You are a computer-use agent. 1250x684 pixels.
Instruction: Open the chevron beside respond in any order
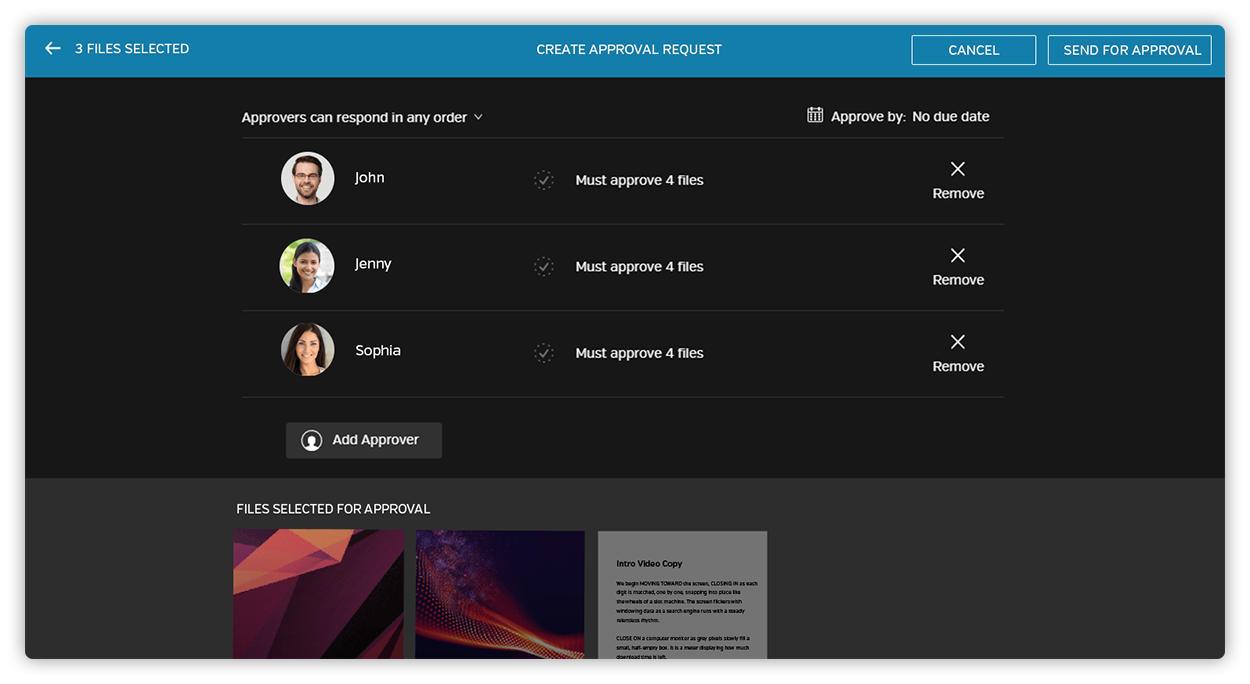[x=478, y=116]
